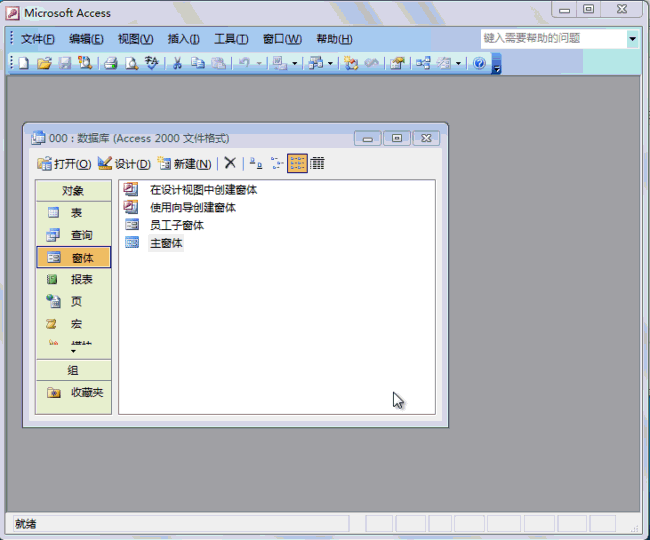The width and height of the screenshot is (650, 540).
Task: Open Print Preview magnifier icon
Action: [131, 63]
